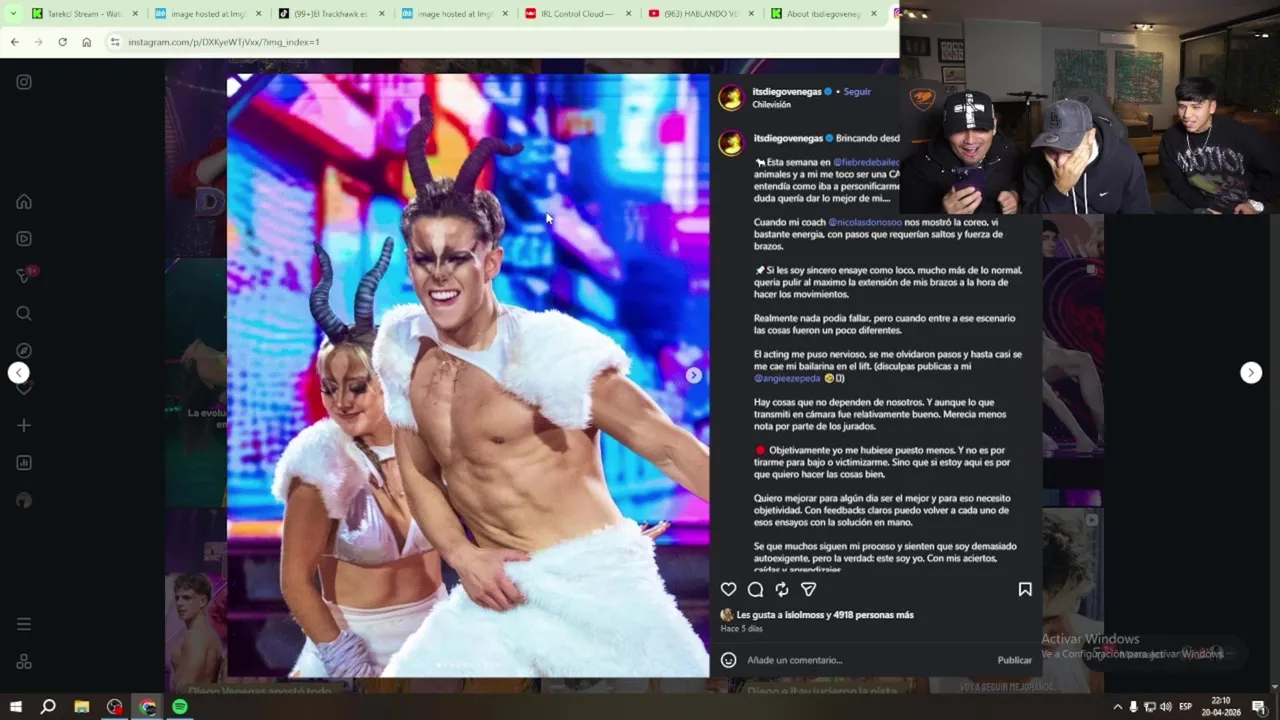Click the address bar URL
1280x720 pixels.
(x=224, y=42)
